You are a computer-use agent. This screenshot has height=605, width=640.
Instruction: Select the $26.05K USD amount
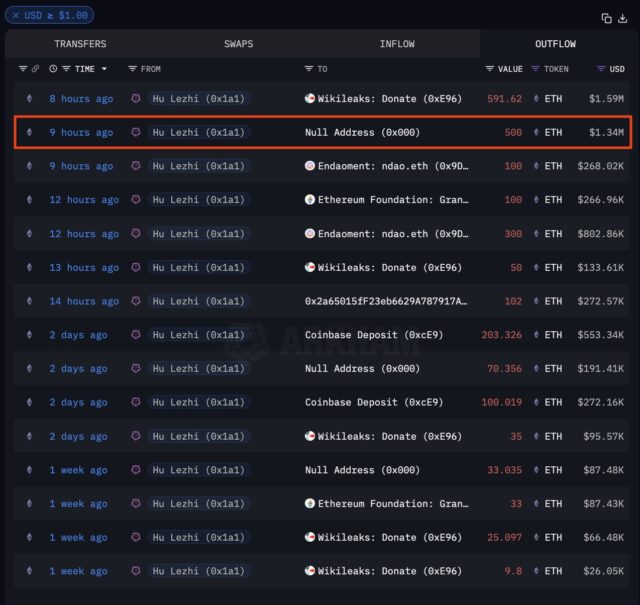tap(603, 571)
